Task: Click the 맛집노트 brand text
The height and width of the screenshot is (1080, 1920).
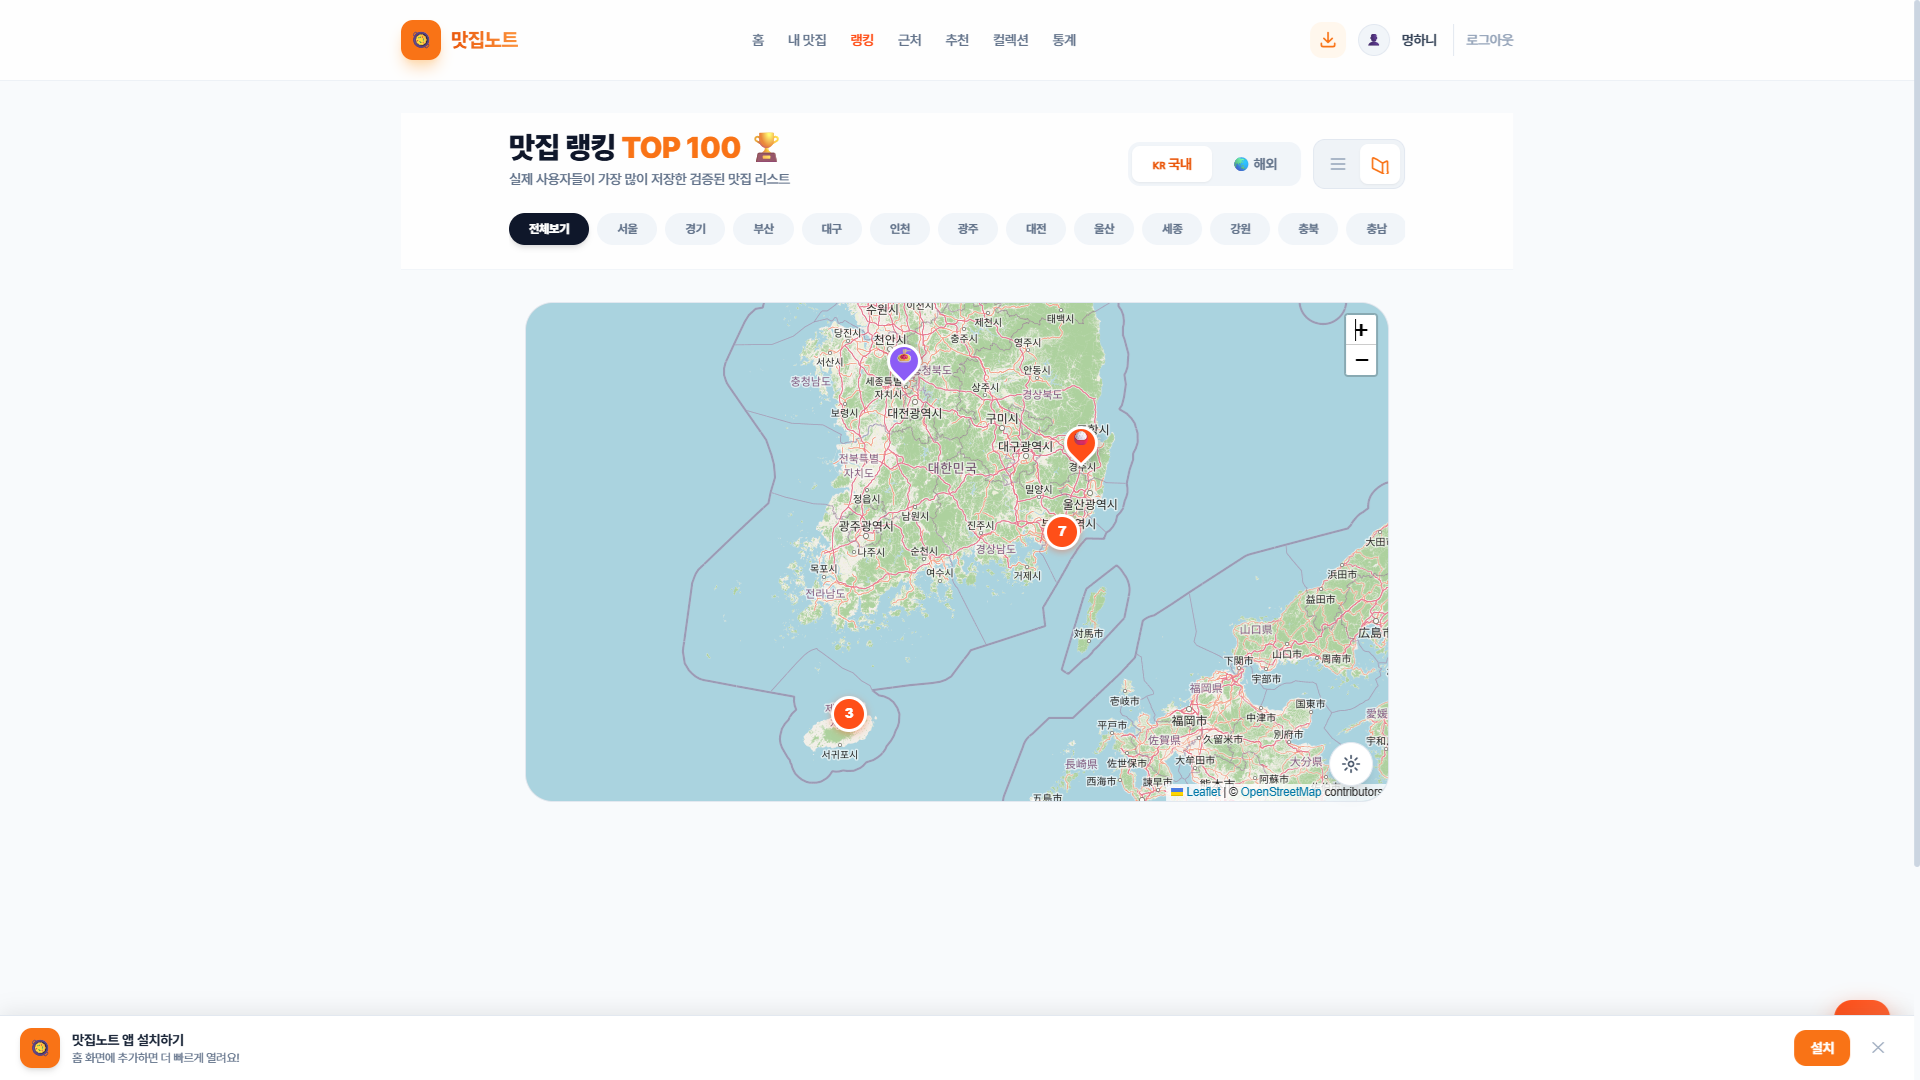Action: pos(484,40)
